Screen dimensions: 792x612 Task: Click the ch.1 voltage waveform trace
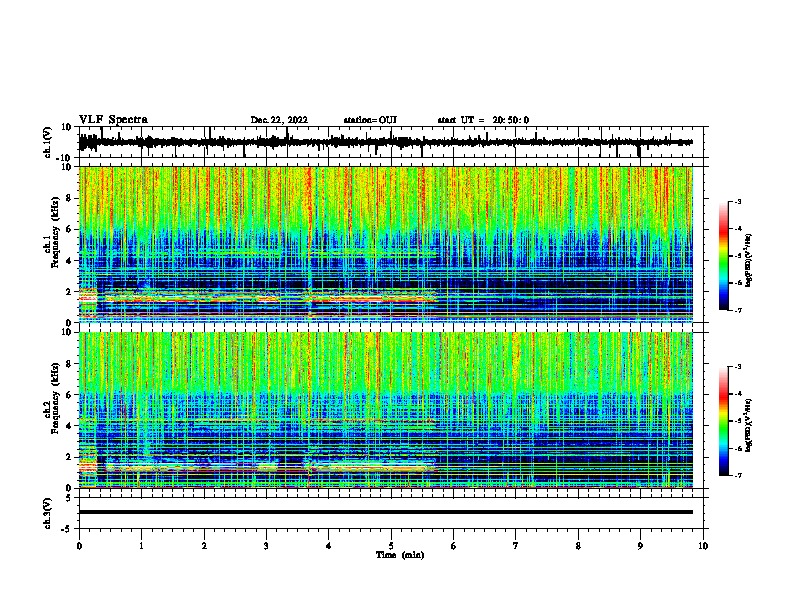(x=385, y=142)
